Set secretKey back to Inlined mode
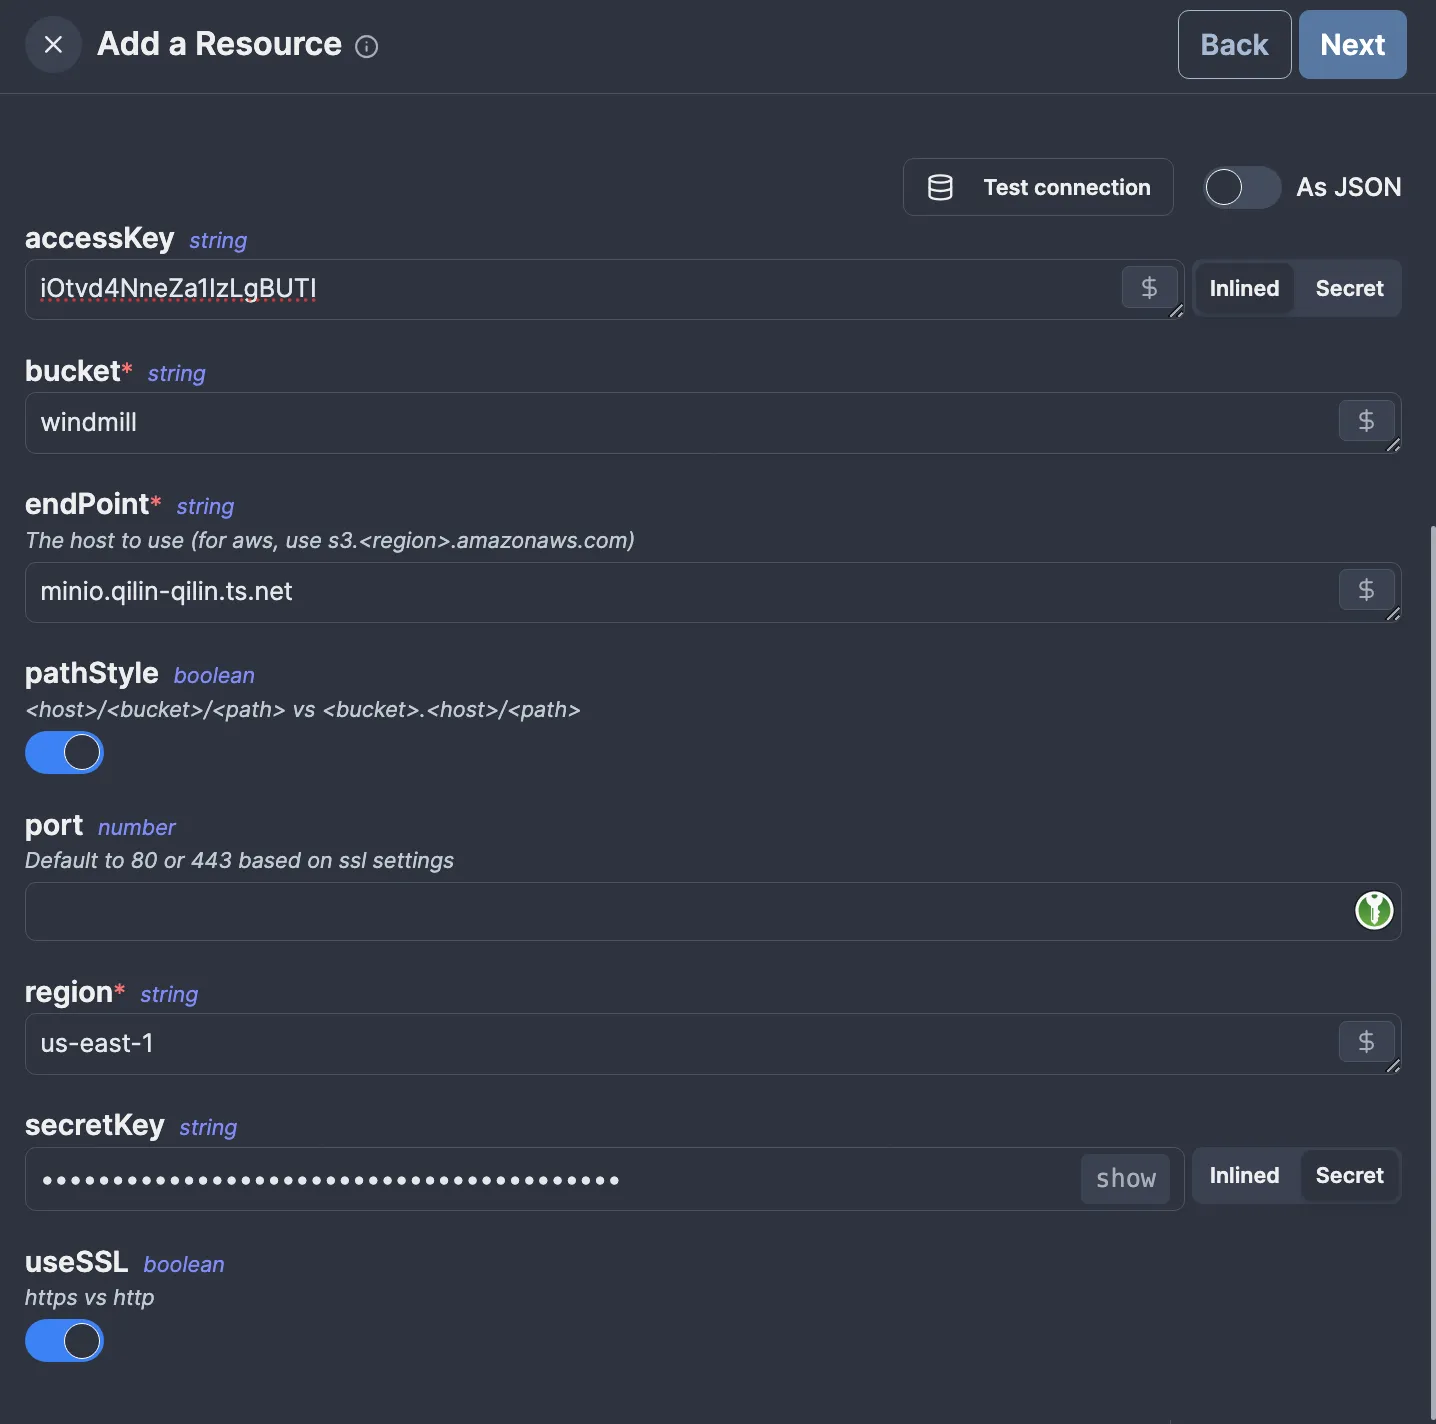The image size is (1436, 1424). [1243, 1176]
